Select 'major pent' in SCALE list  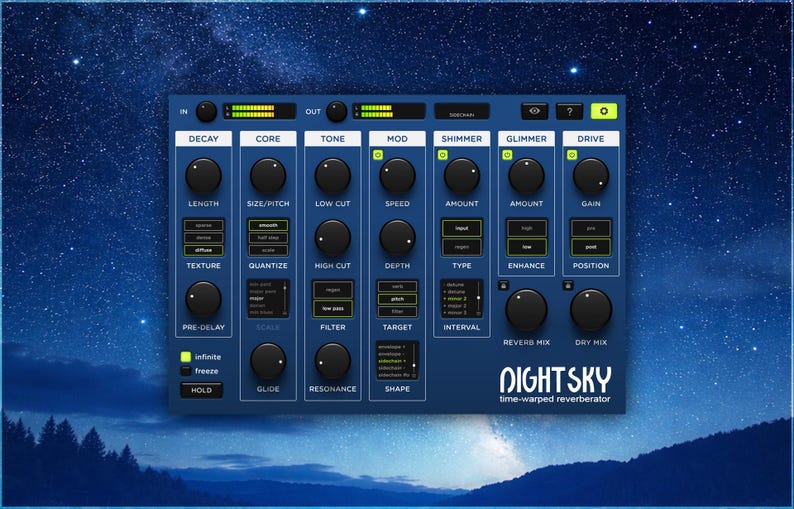263,292
